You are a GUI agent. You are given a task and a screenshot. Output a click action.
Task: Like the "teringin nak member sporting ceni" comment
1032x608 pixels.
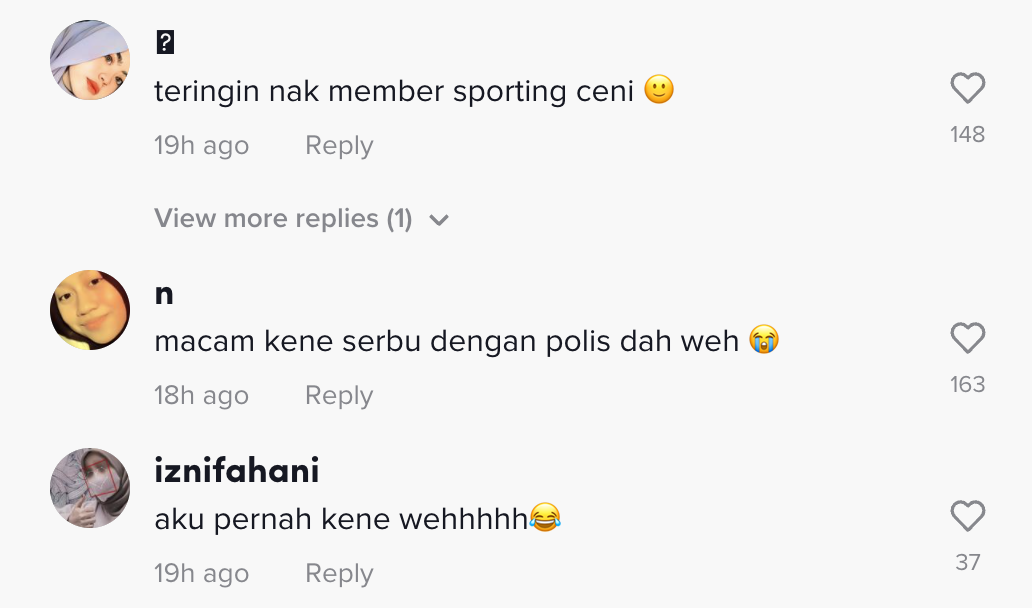tap(967, 90)
